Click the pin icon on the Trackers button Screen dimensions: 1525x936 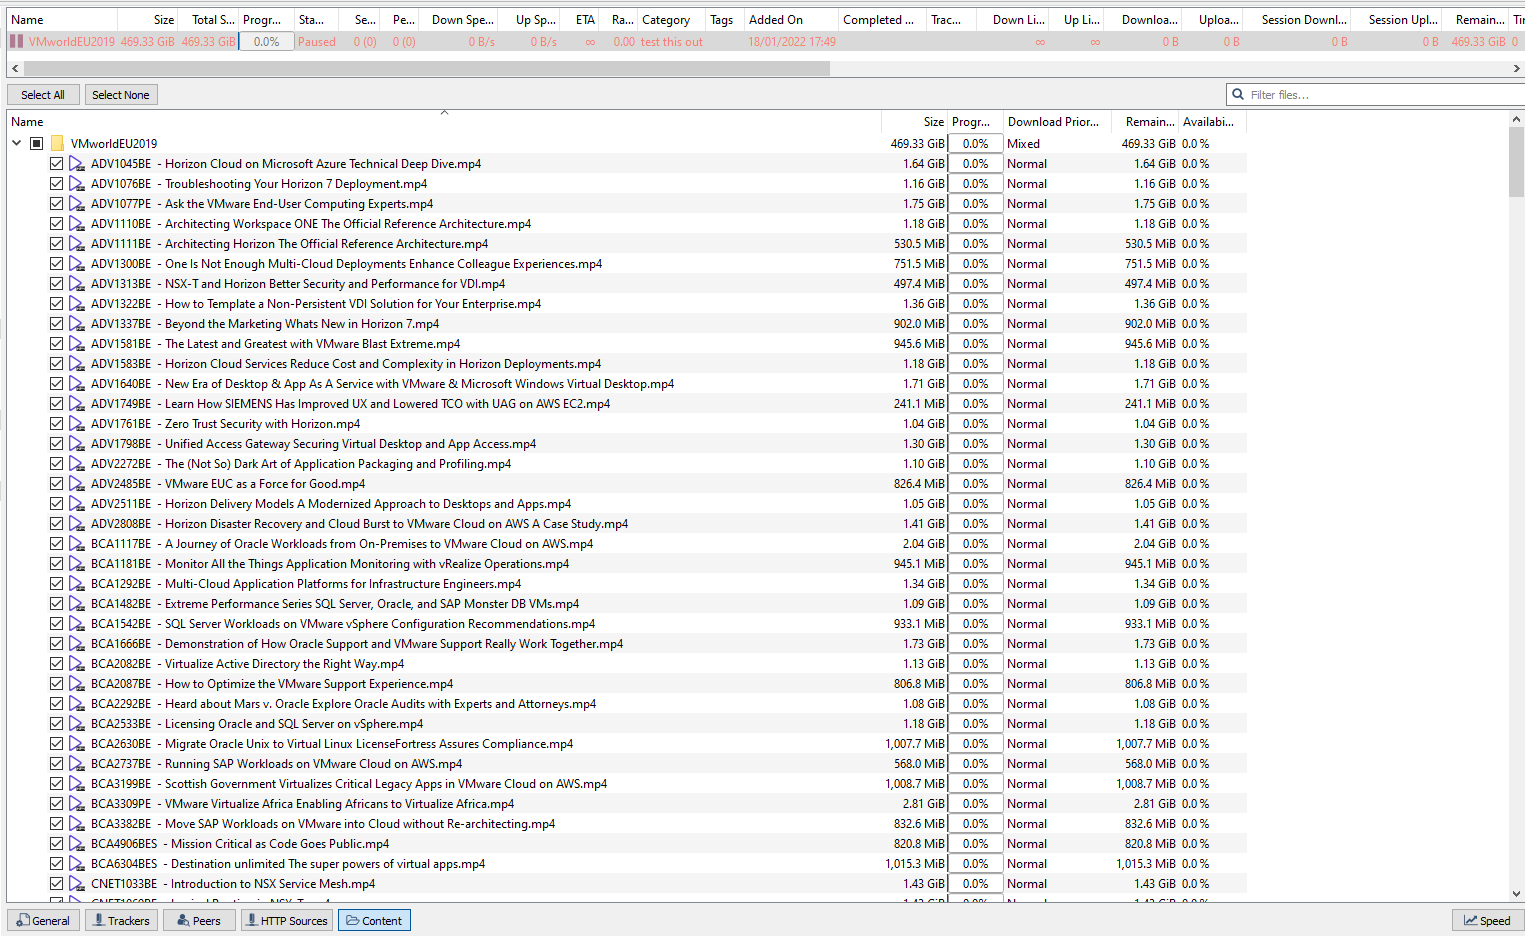(x=99, y=919)
